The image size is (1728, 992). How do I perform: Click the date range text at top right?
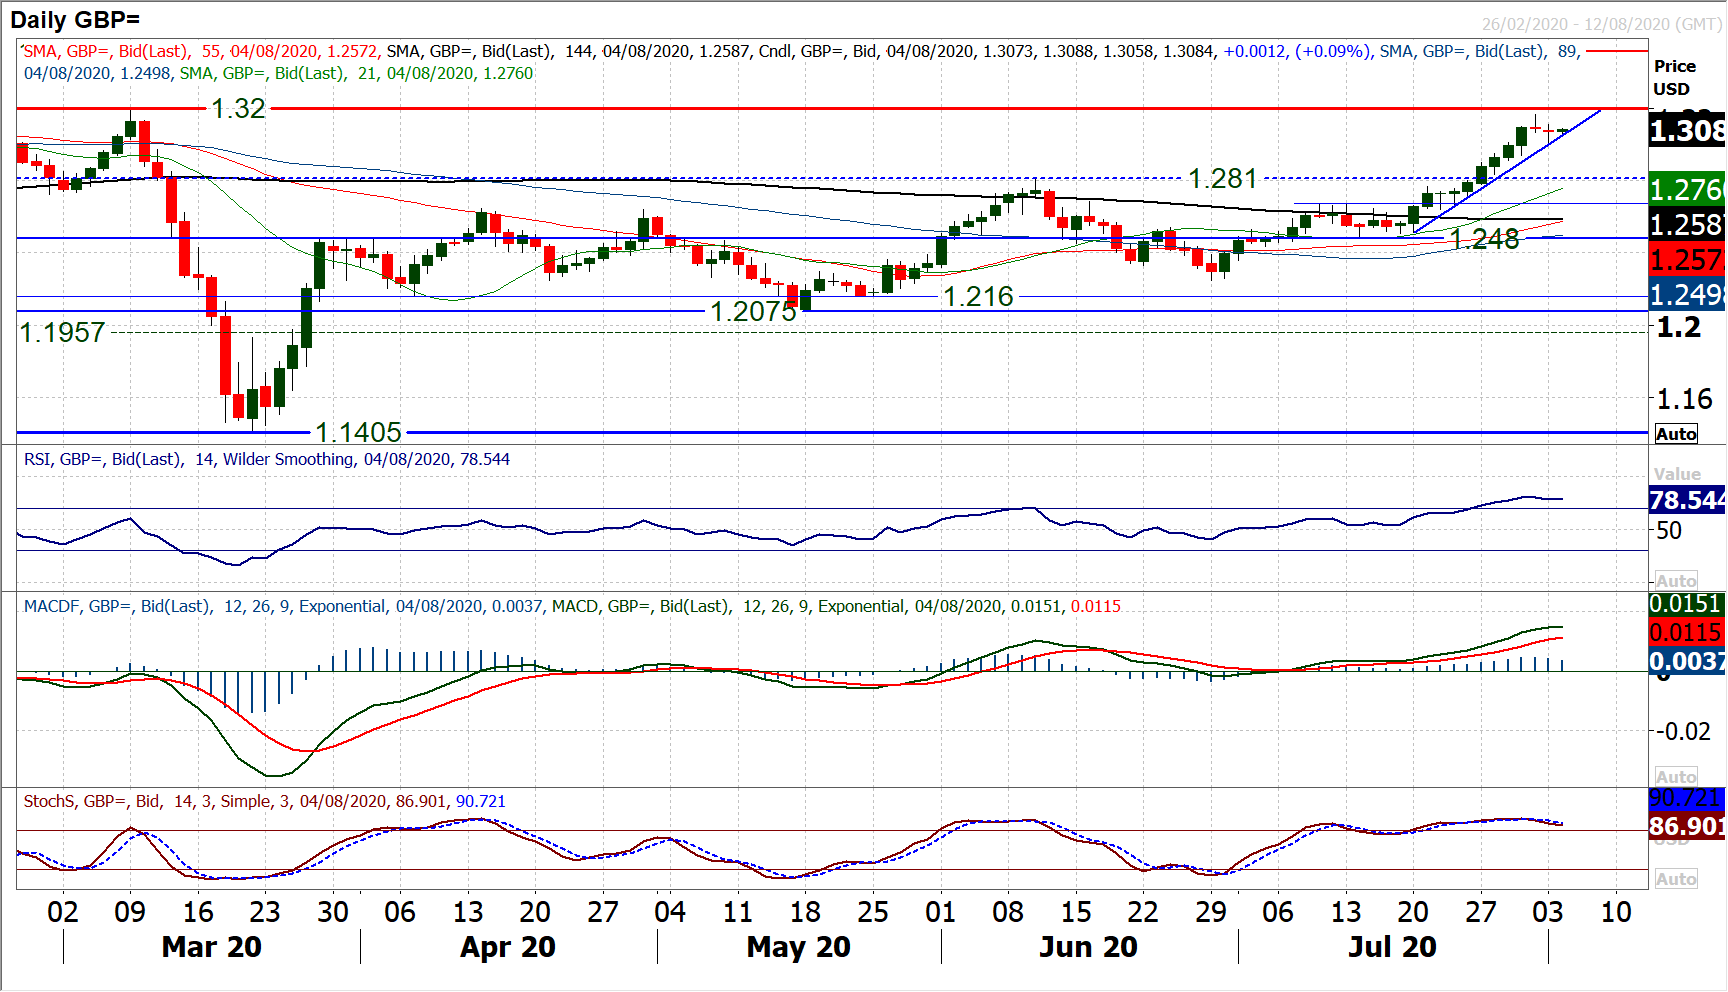point(1601,24)
